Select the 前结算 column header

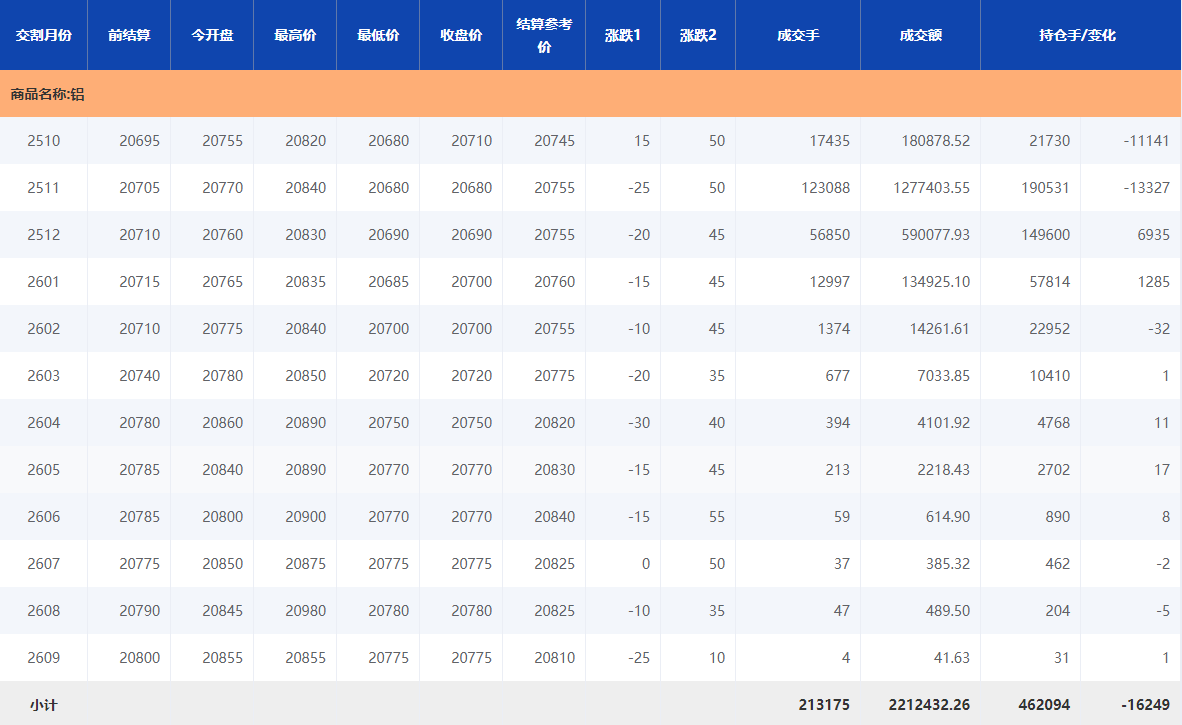point(129,35)
